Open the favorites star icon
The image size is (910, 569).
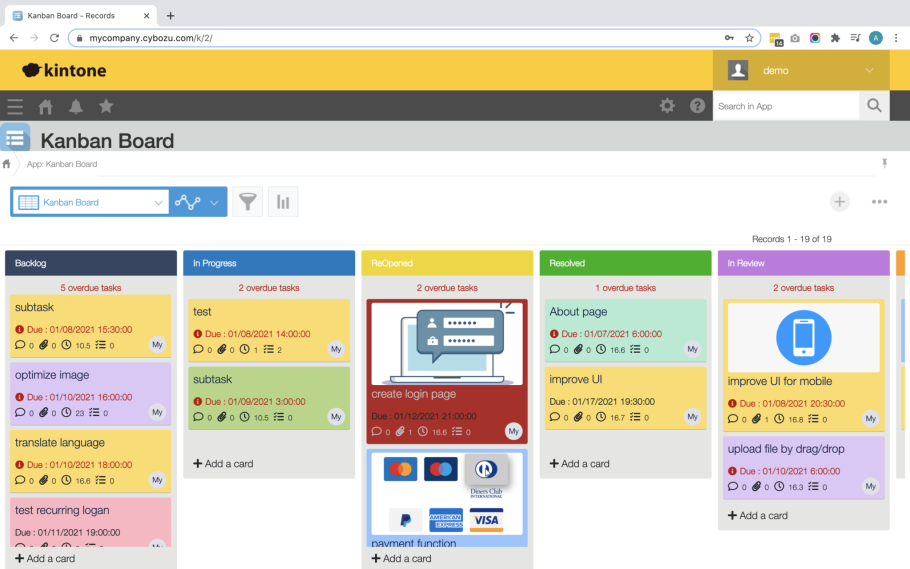(x=106, y=106)
